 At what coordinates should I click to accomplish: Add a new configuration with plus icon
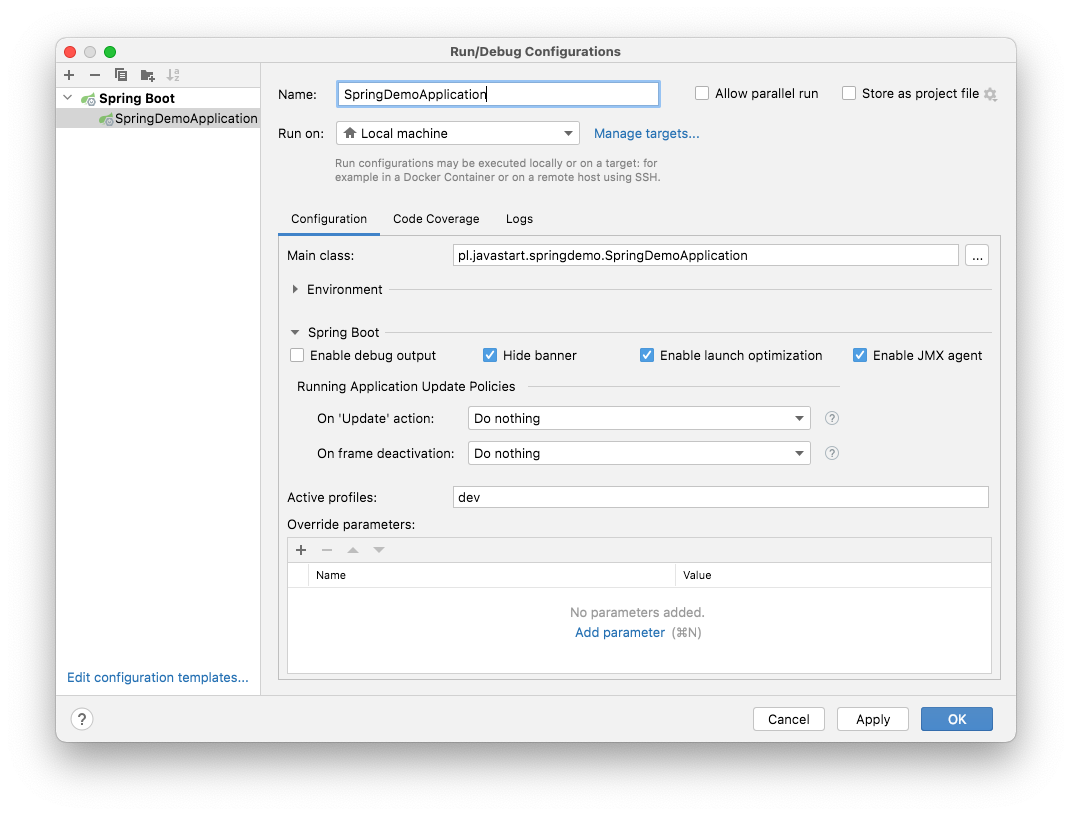(x=69, y=75)
